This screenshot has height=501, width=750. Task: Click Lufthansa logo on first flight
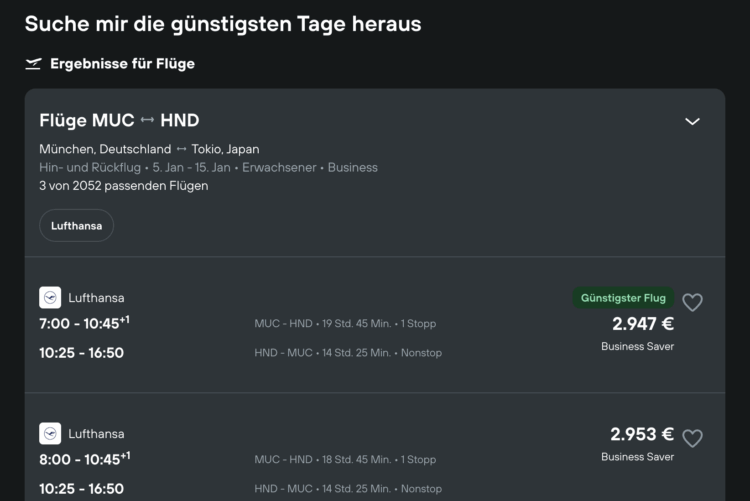[50, 297]
